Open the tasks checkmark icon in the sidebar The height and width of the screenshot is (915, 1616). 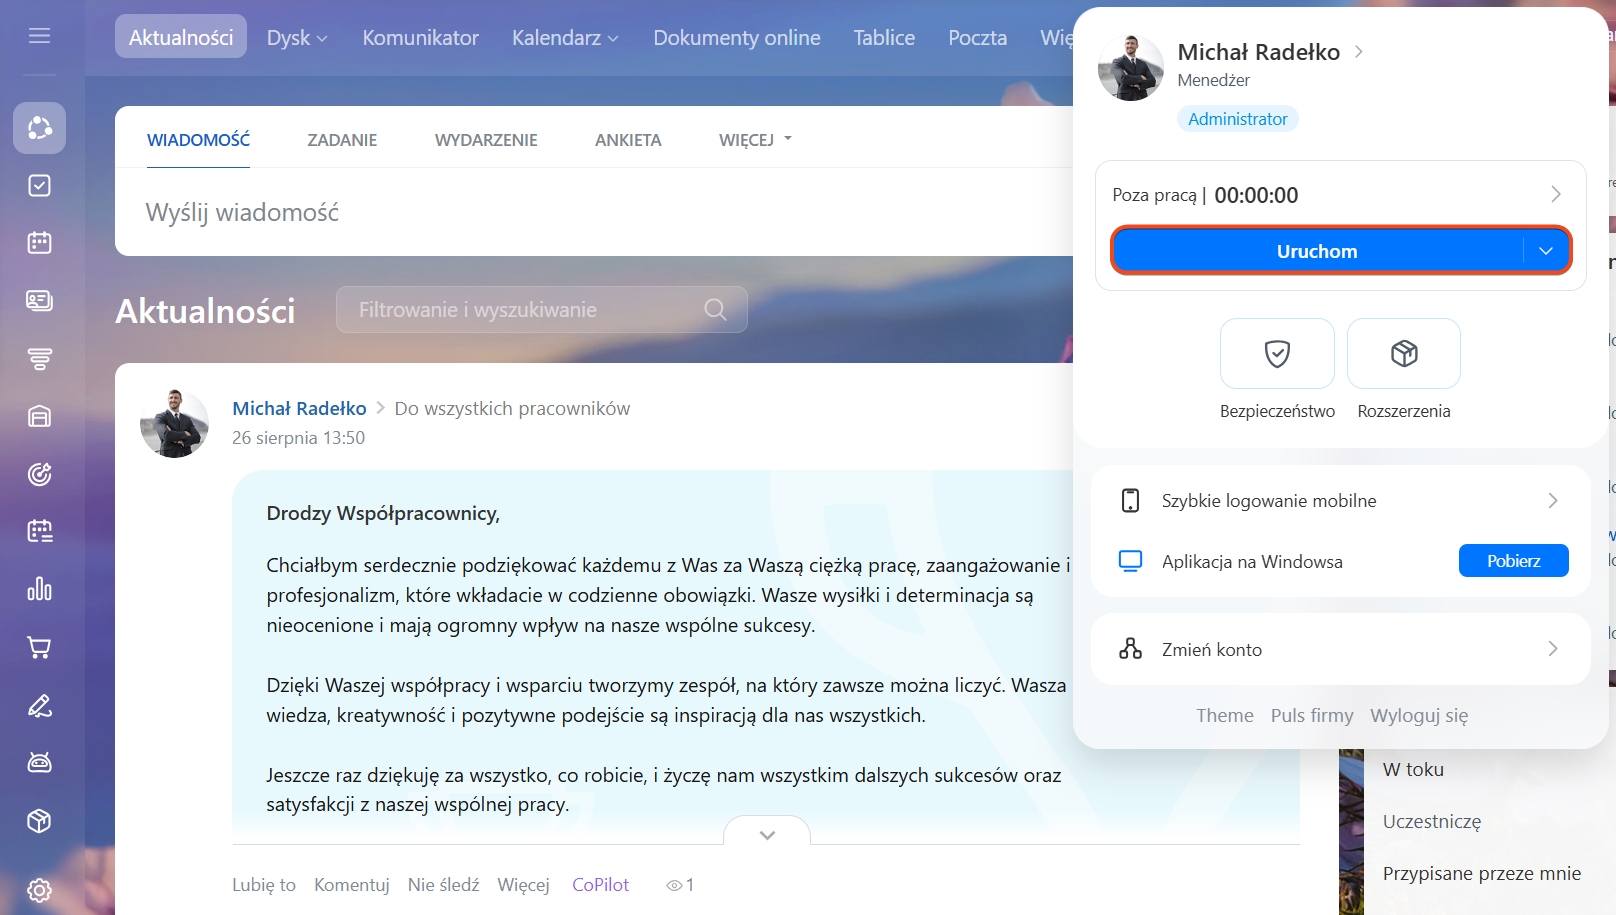tap(39, 185)
